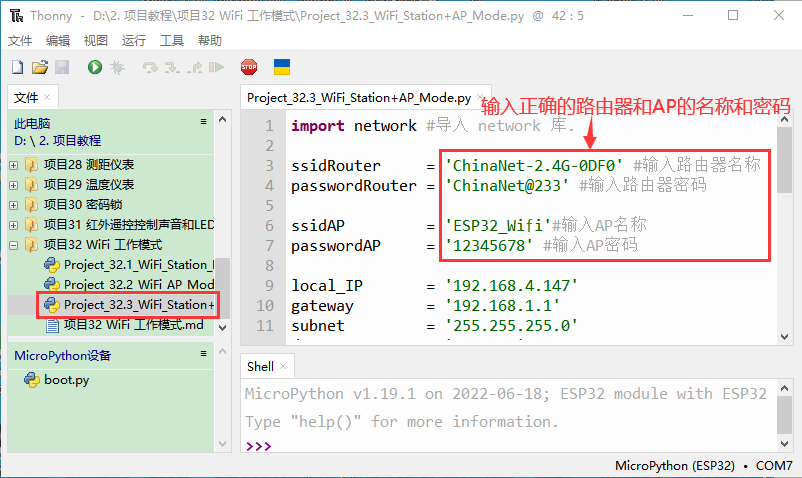Click the Resume execution toolbar icon
The width and height of the screenshot is (802, 478).
click(216, 67)
